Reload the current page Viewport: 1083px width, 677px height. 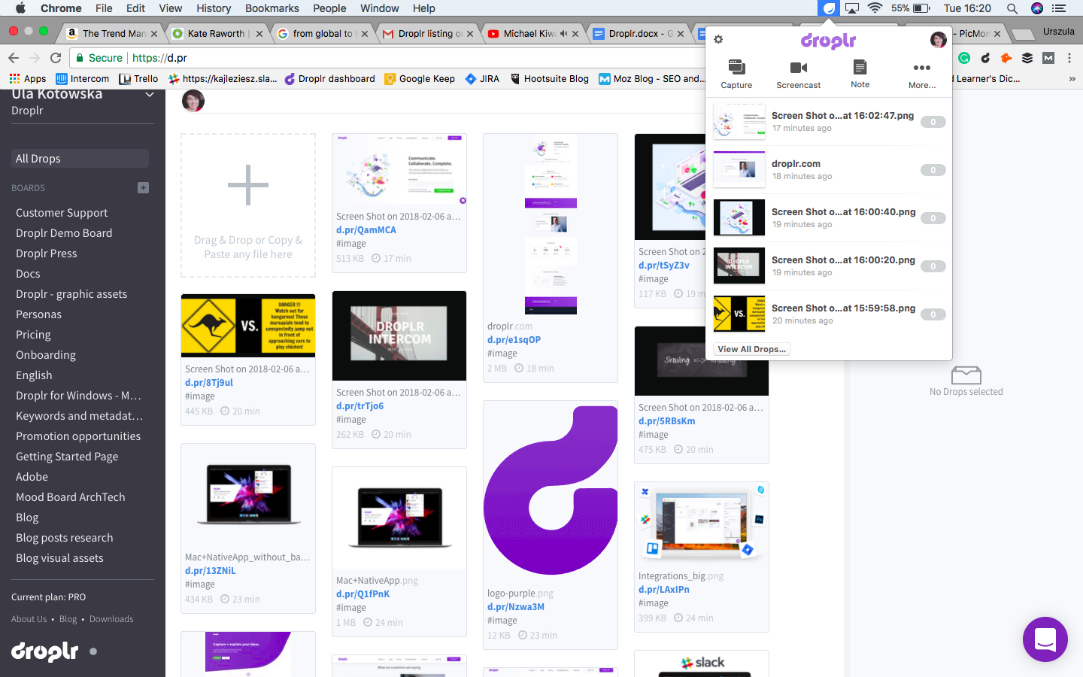(x=56, y=58)
